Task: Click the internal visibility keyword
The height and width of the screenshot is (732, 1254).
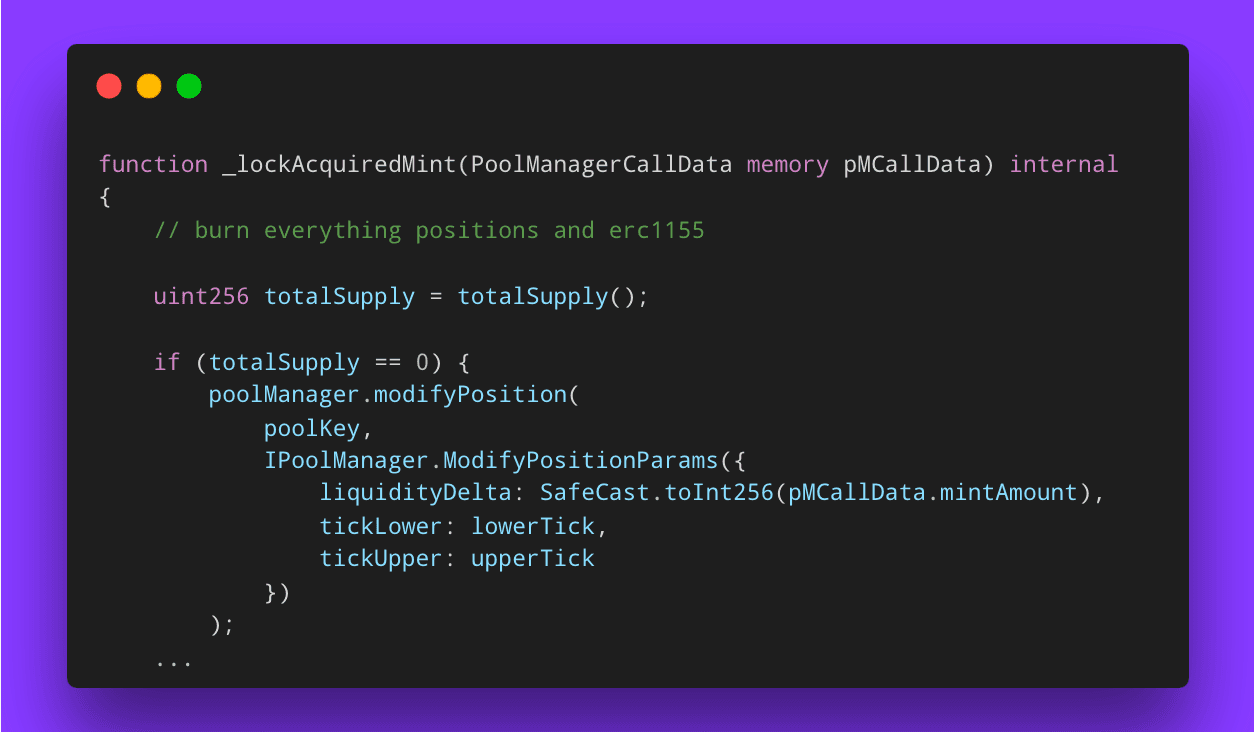Action: (1064, 164)
